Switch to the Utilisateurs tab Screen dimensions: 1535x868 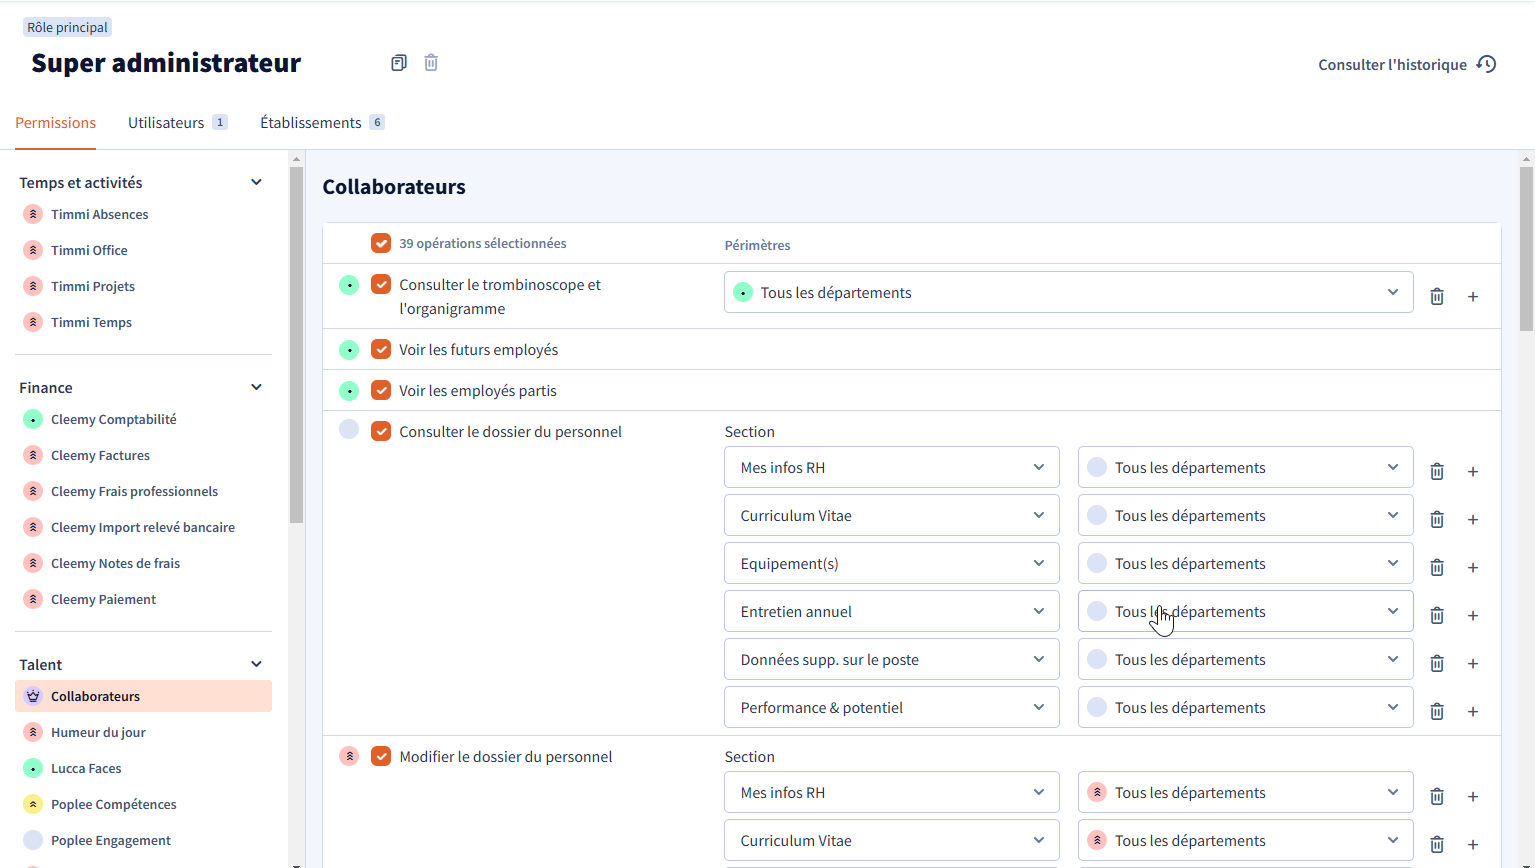coord(177,122)
